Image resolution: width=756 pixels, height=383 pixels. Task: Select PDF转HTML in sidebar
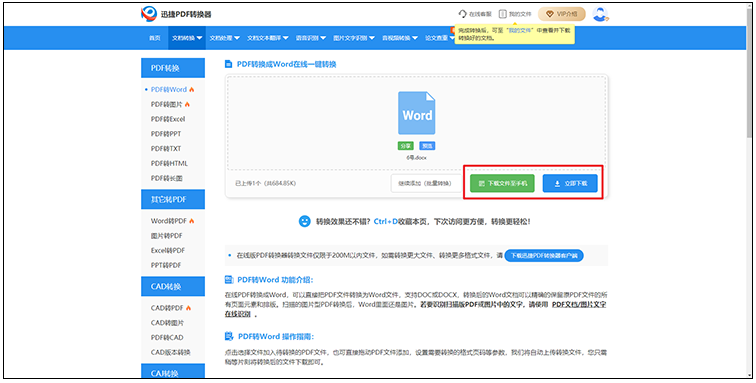point(169,164)
